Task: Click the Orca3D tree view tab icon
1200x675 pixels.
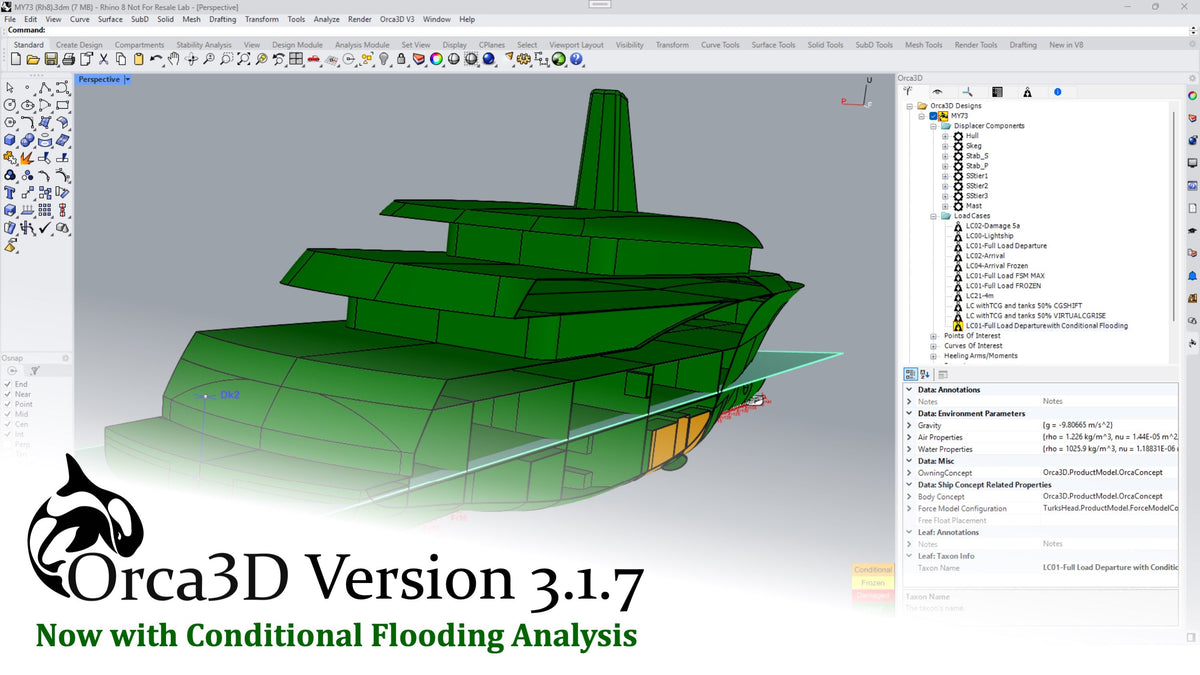Action: pos(908,92)
